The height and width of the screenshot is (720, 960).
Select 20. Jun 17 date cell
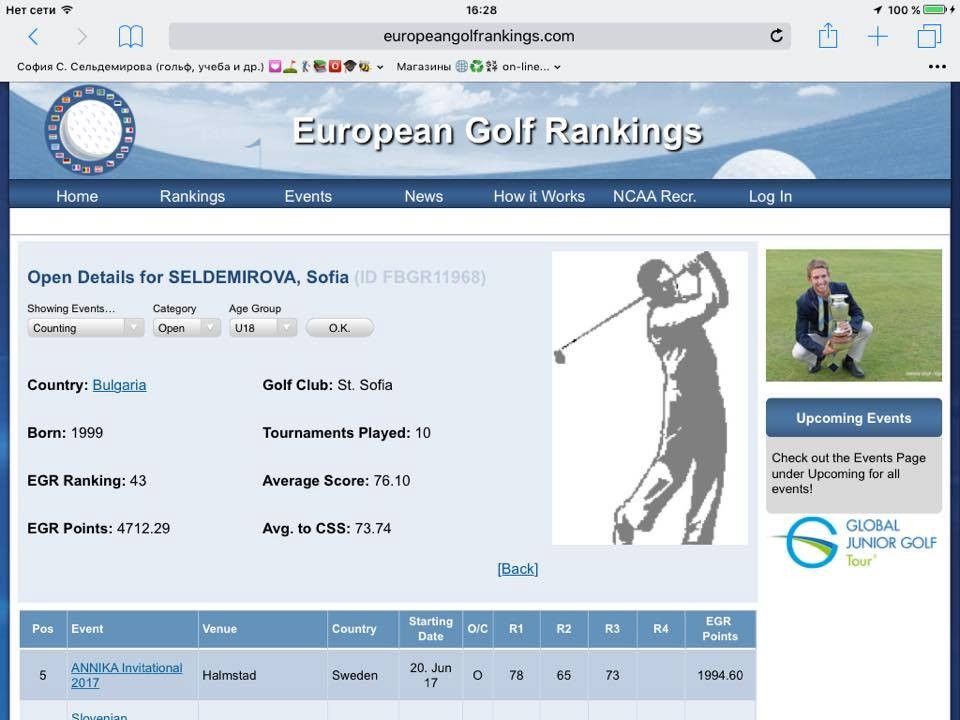(x=430, y=675)
